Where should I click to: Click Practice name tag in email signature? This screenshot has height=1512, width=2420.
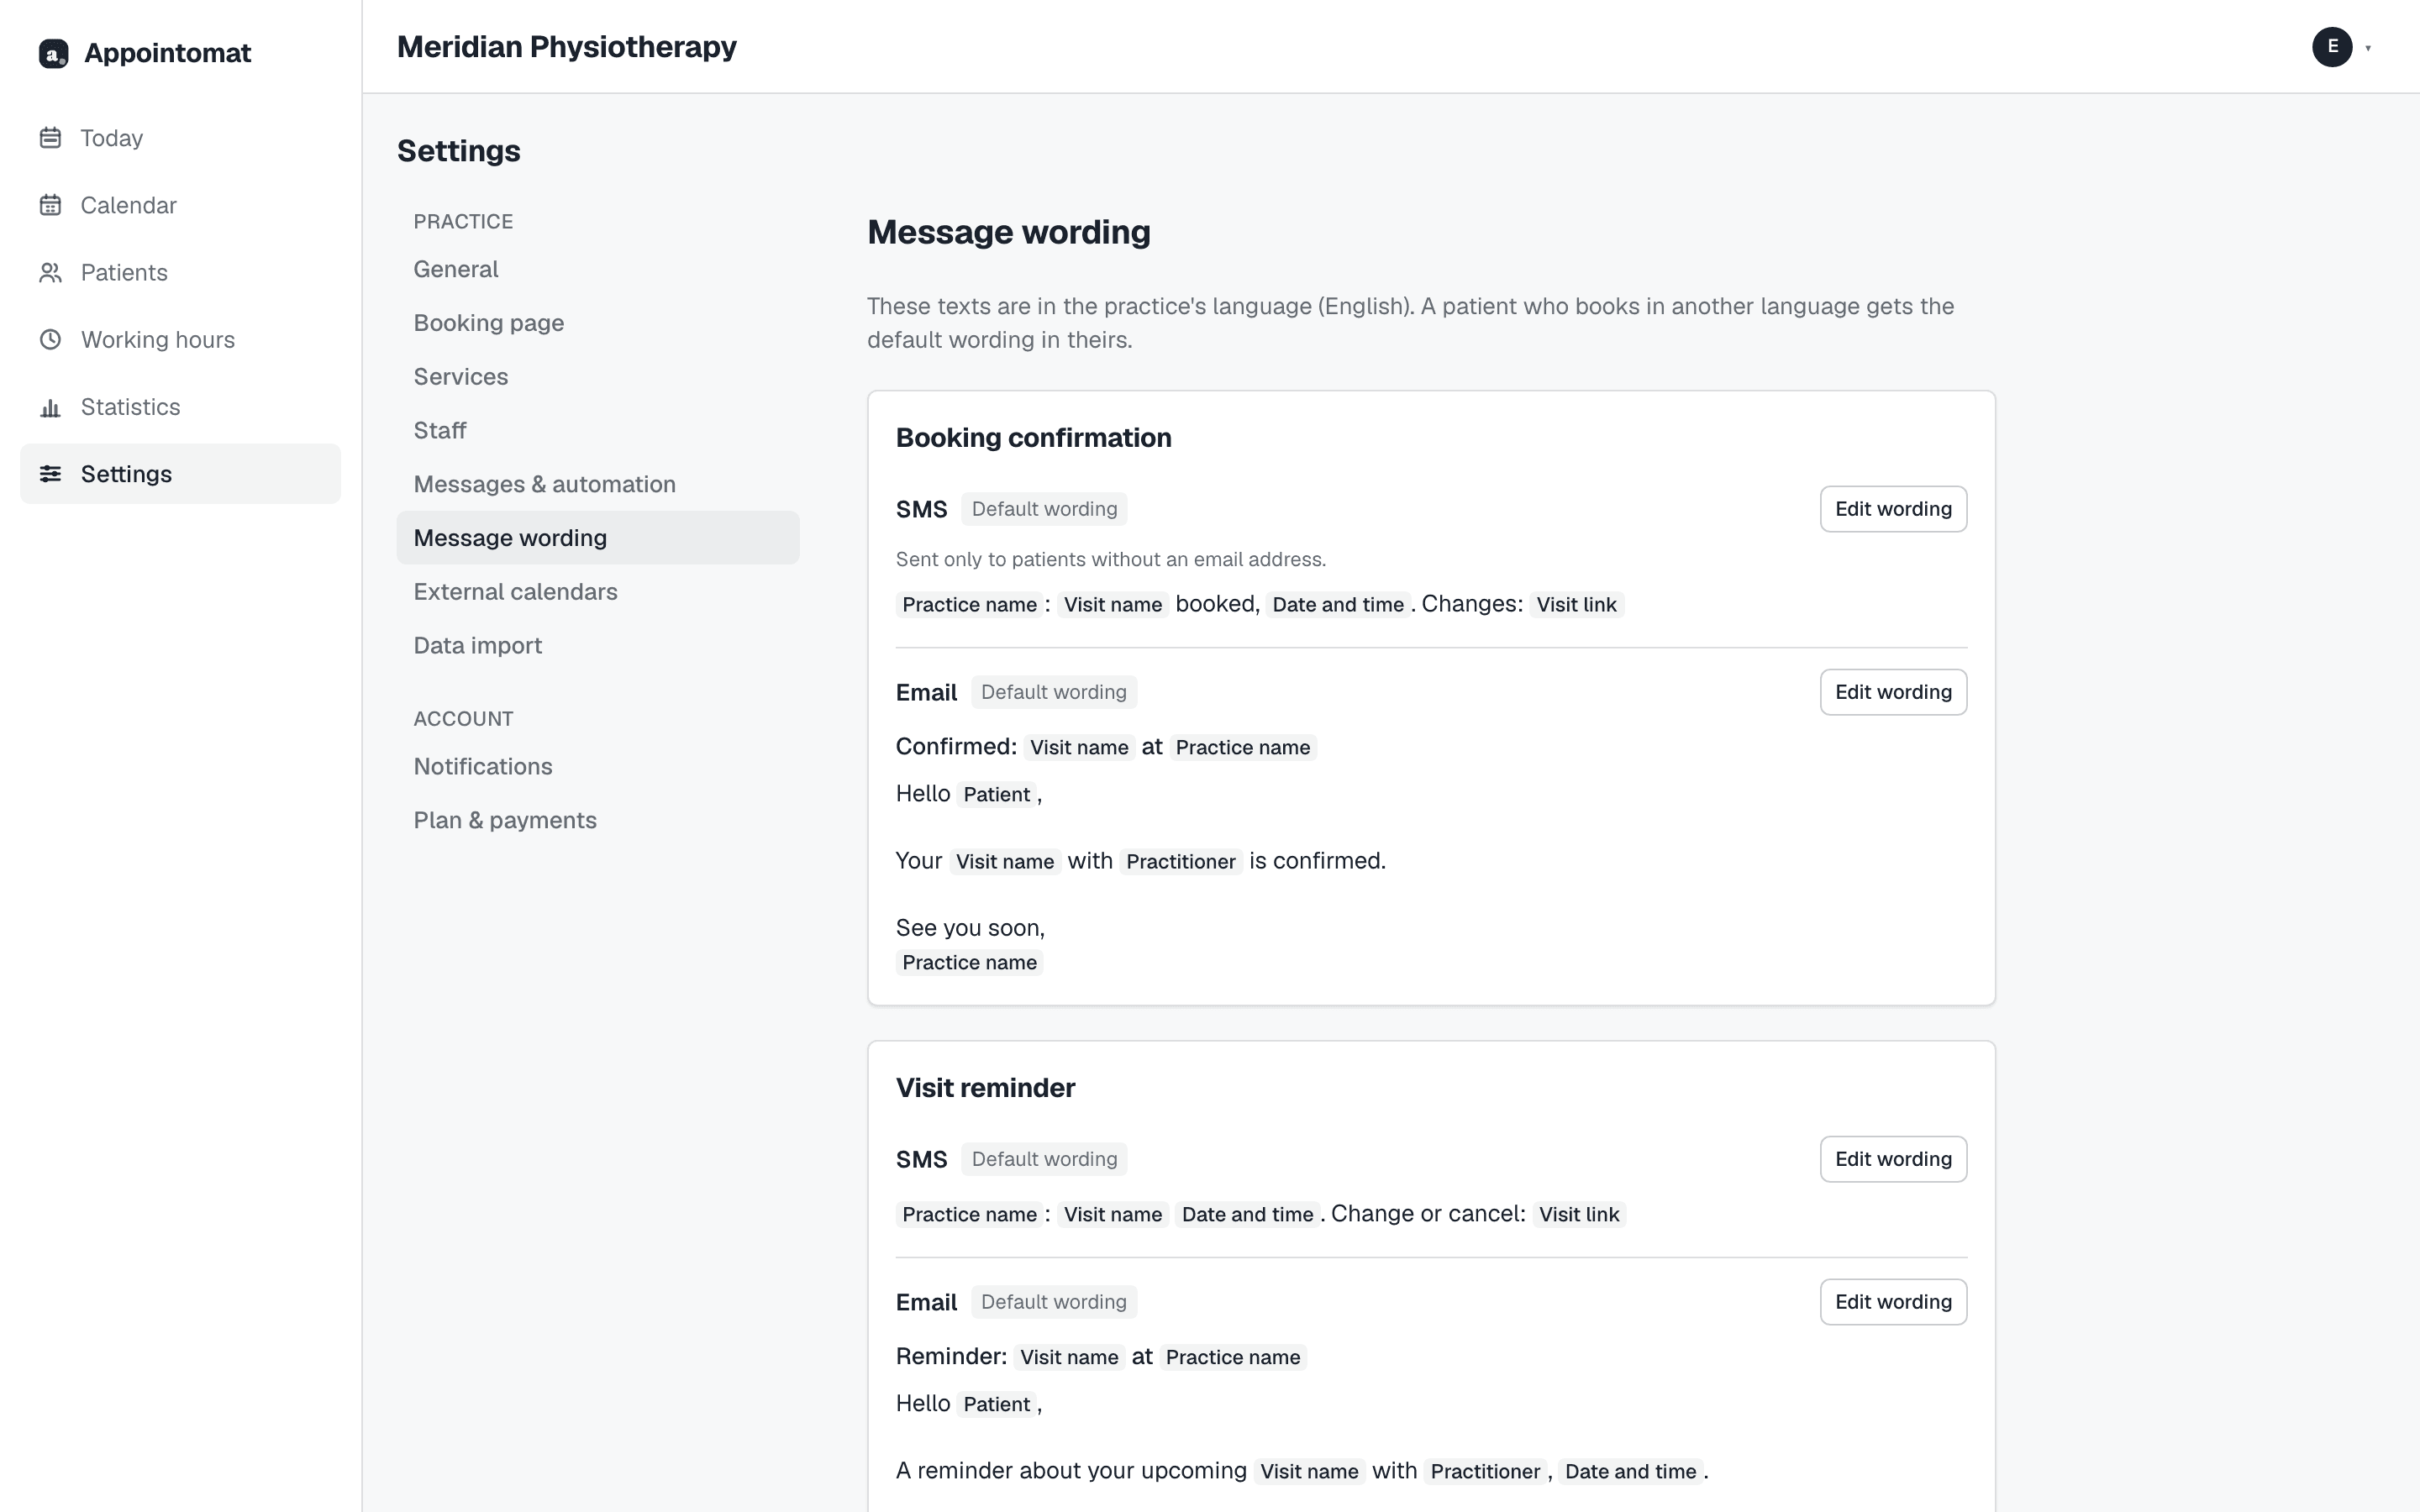969,963
